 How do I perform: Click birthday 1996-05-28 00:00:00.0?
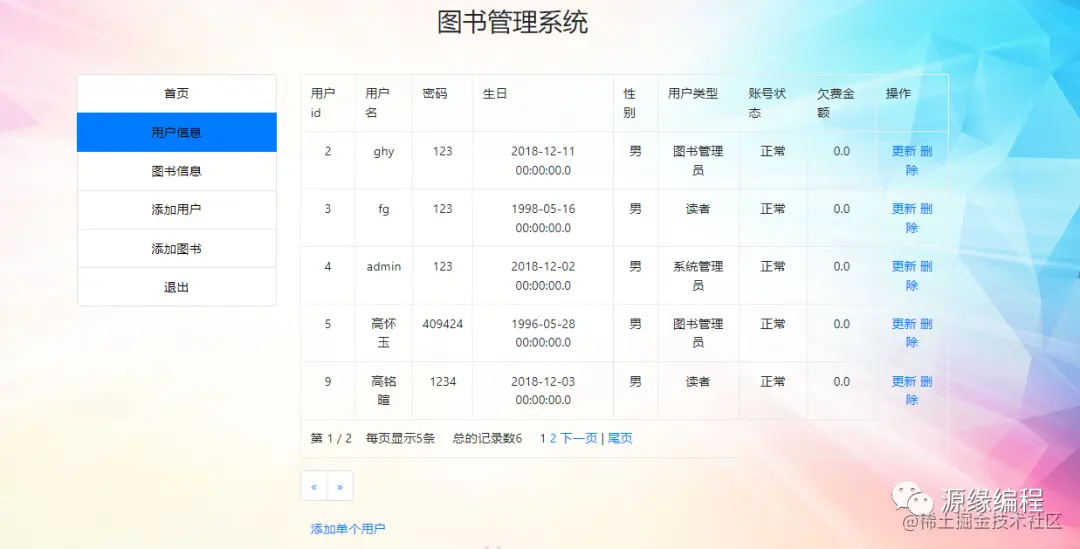543,333
